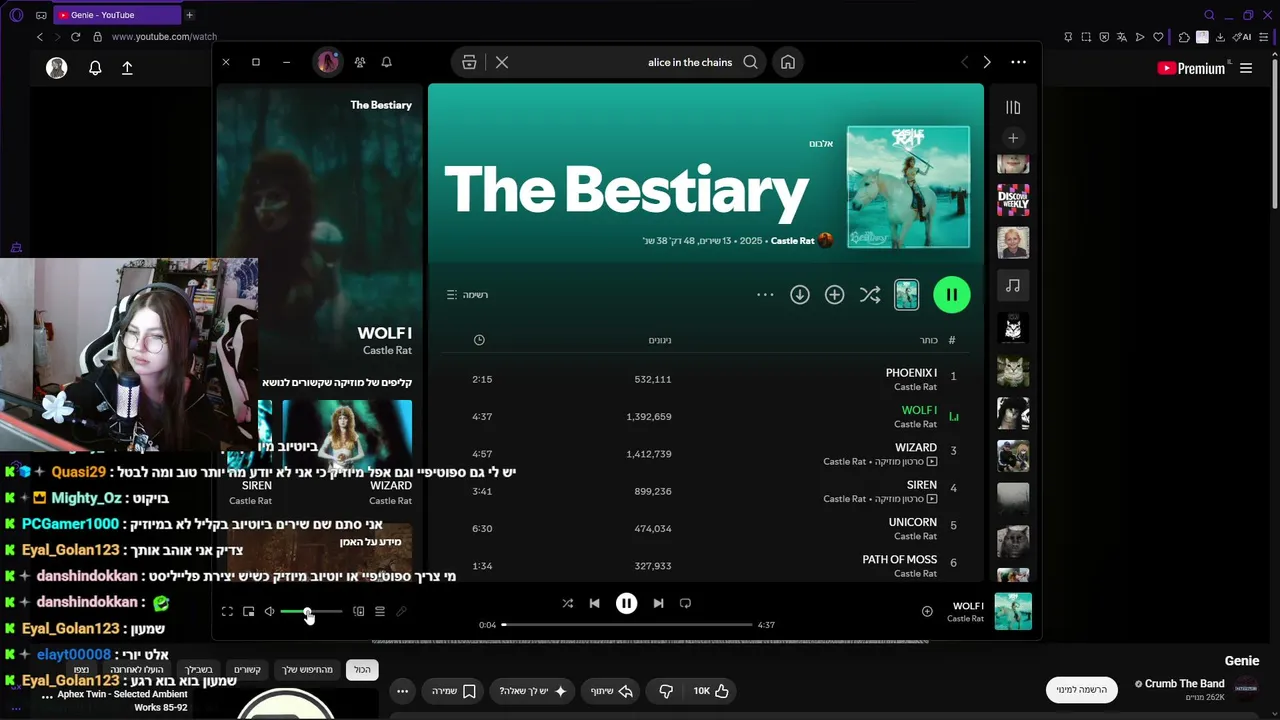Open The Bestiary album cover art
The width and height of the screenshot is (1280, 720).
[x=908, y=186]
